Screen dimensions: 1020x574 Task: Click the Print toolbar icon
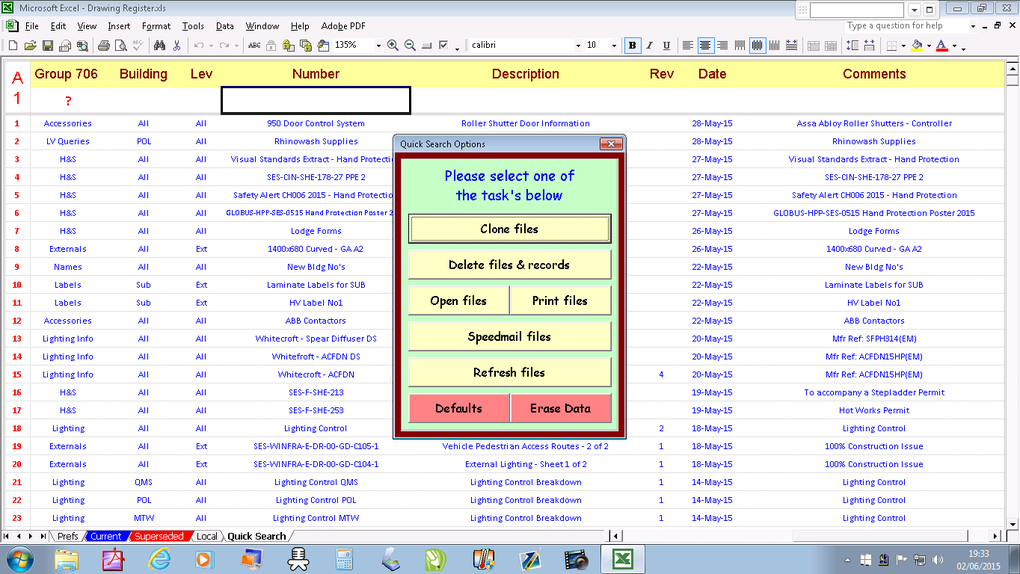point(103,46)
